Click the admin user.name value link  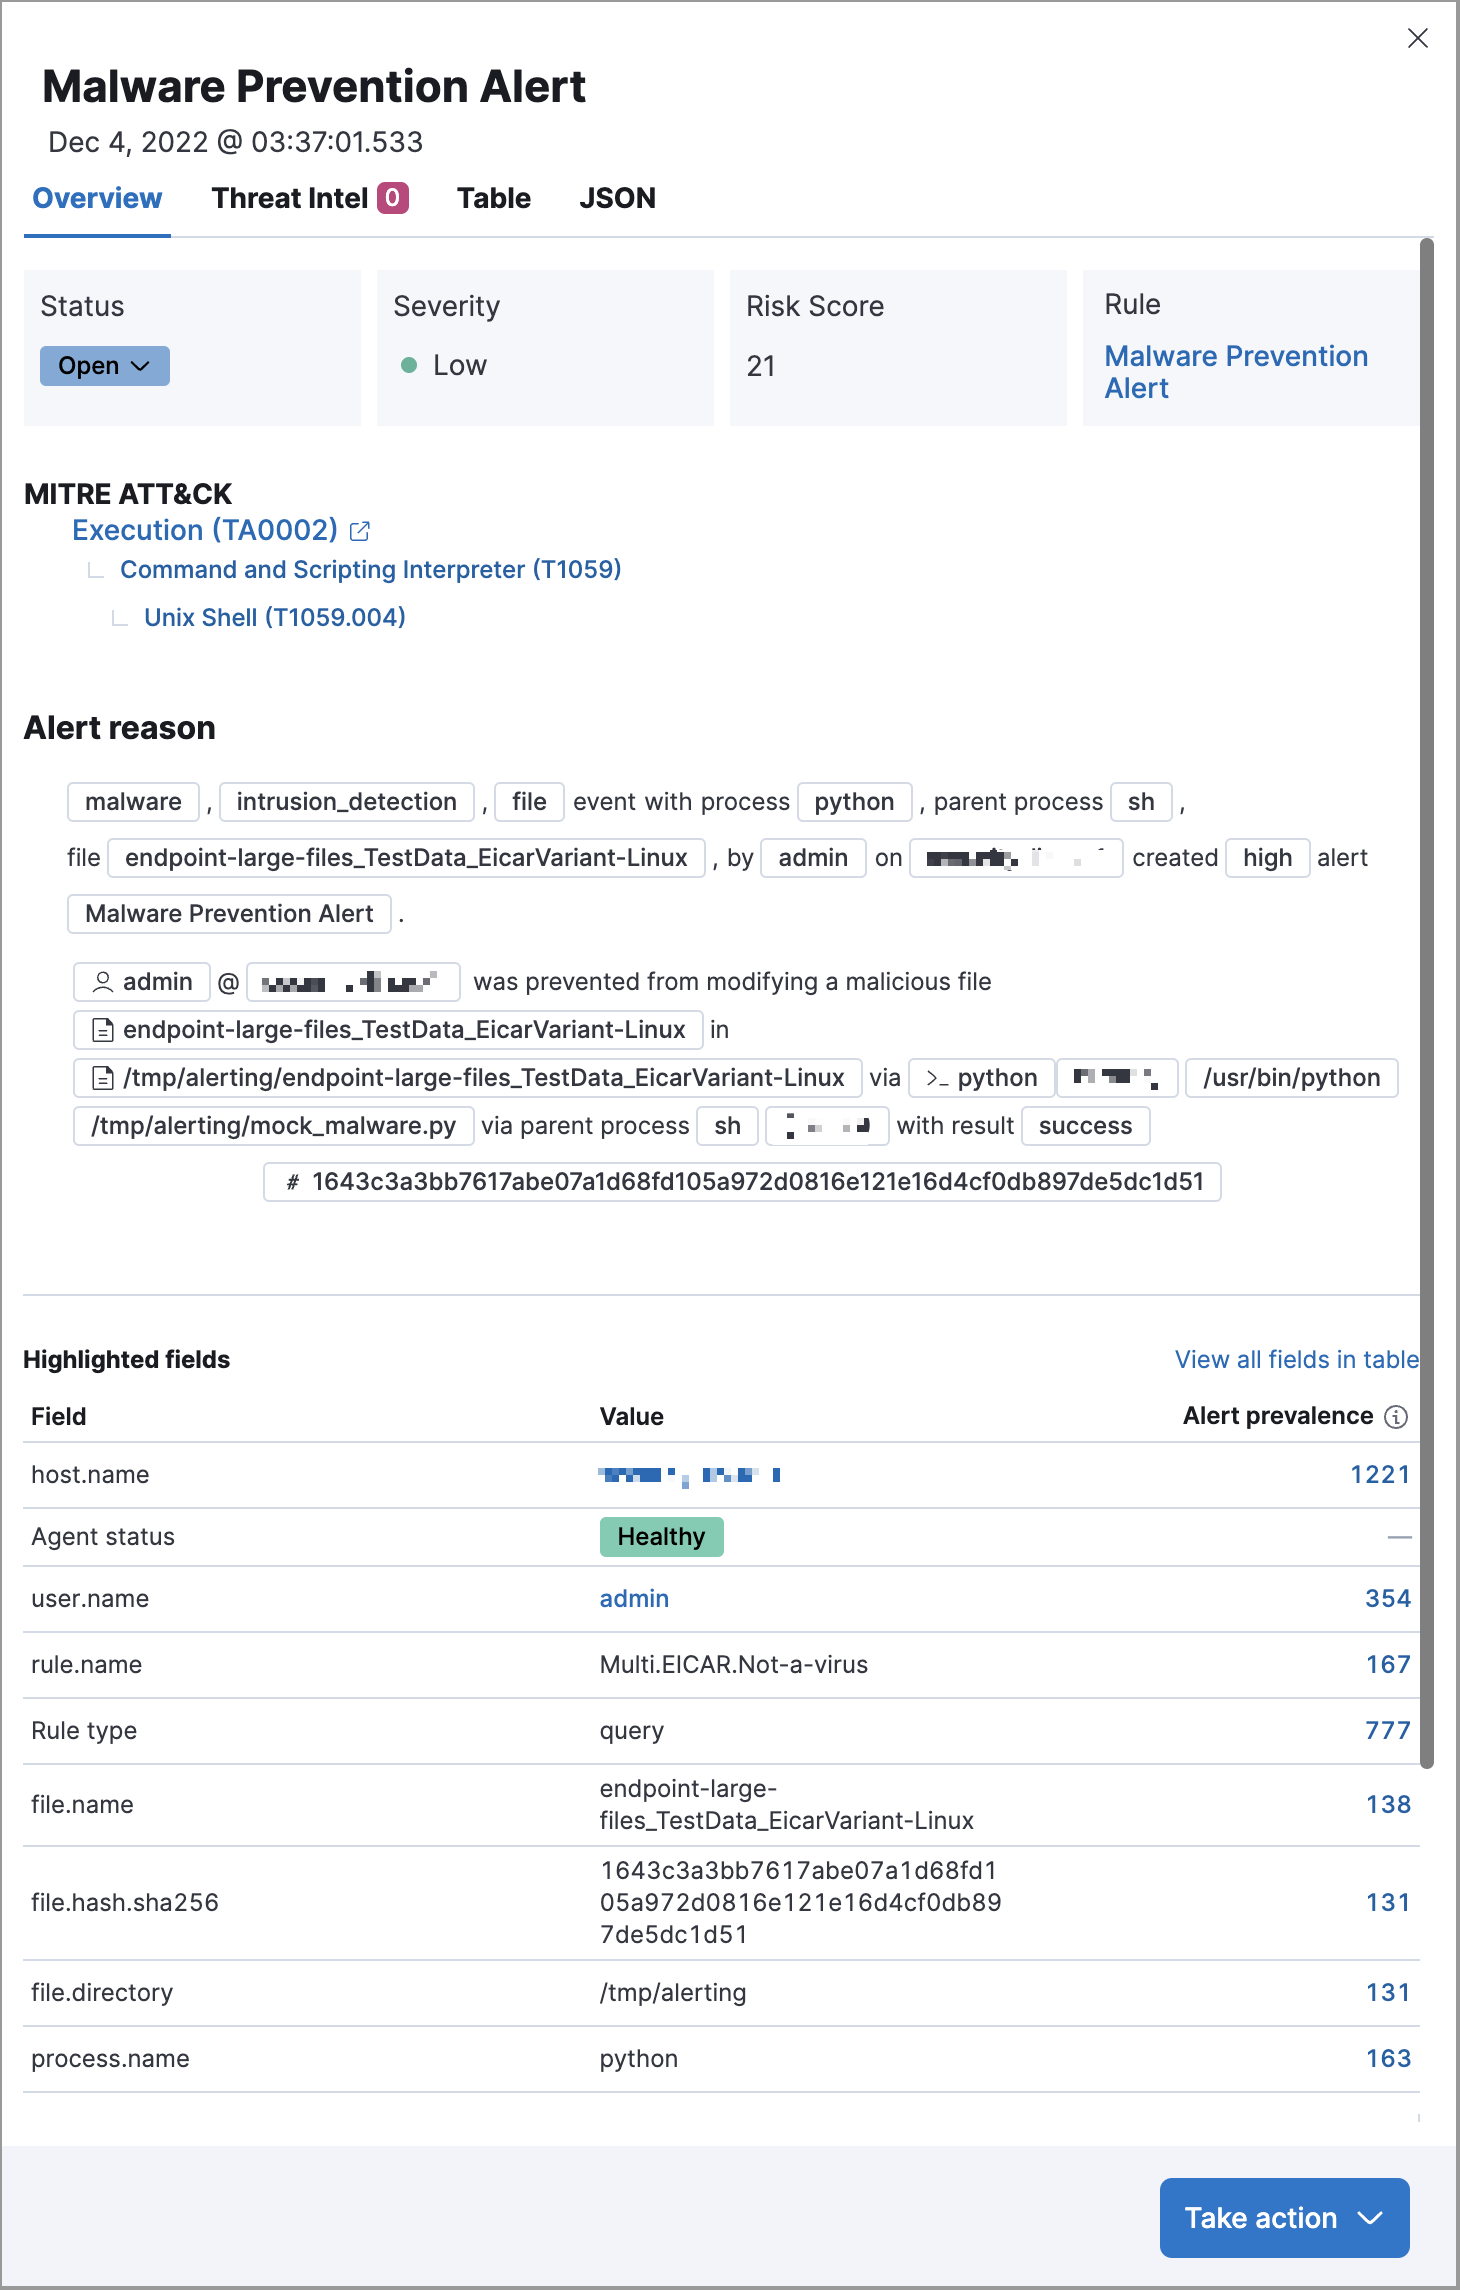pyautogui.click(x=634, y=1599)
